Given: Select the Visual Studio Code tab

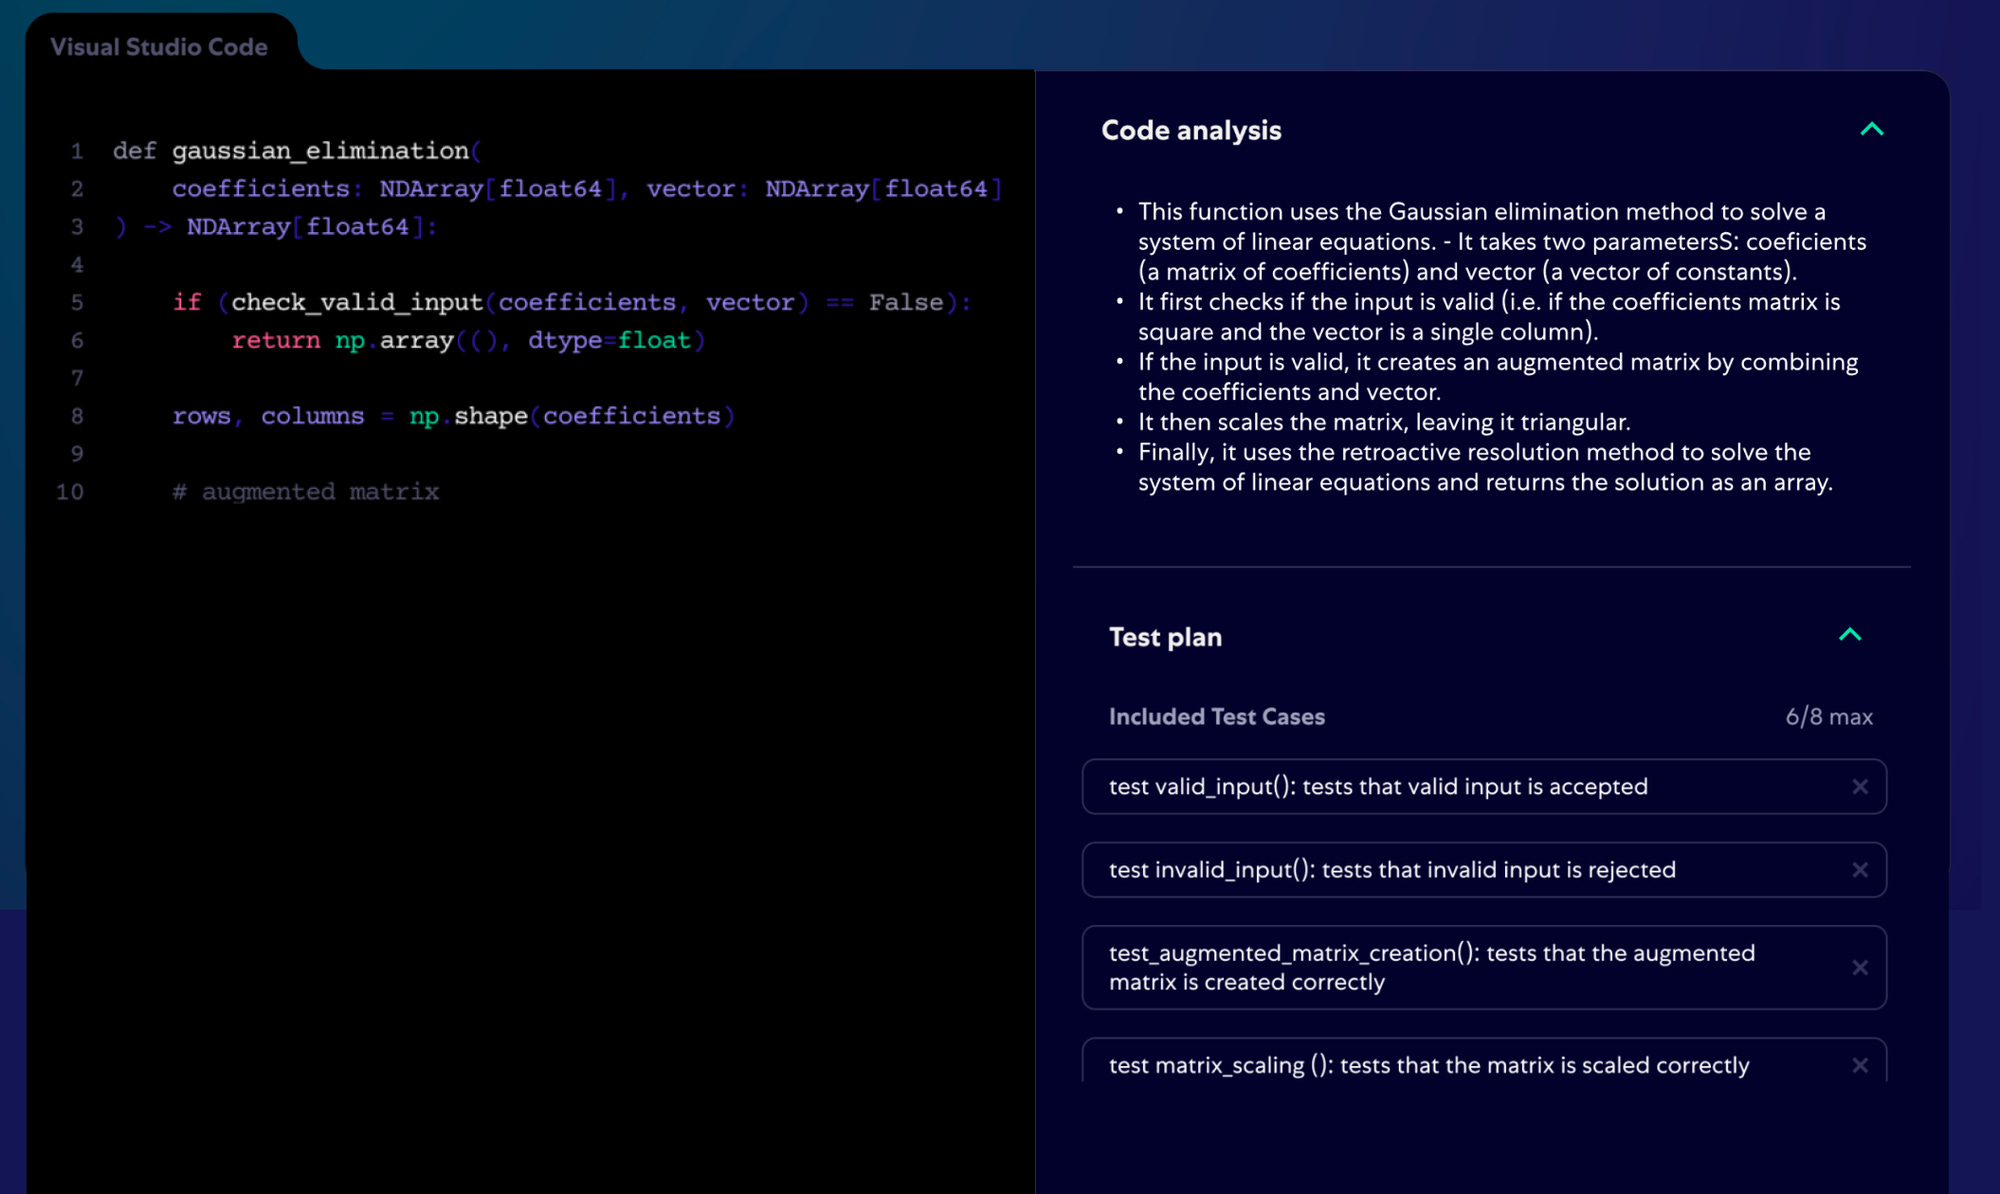Looking at the screenshot, I should [x=159, y=47].
